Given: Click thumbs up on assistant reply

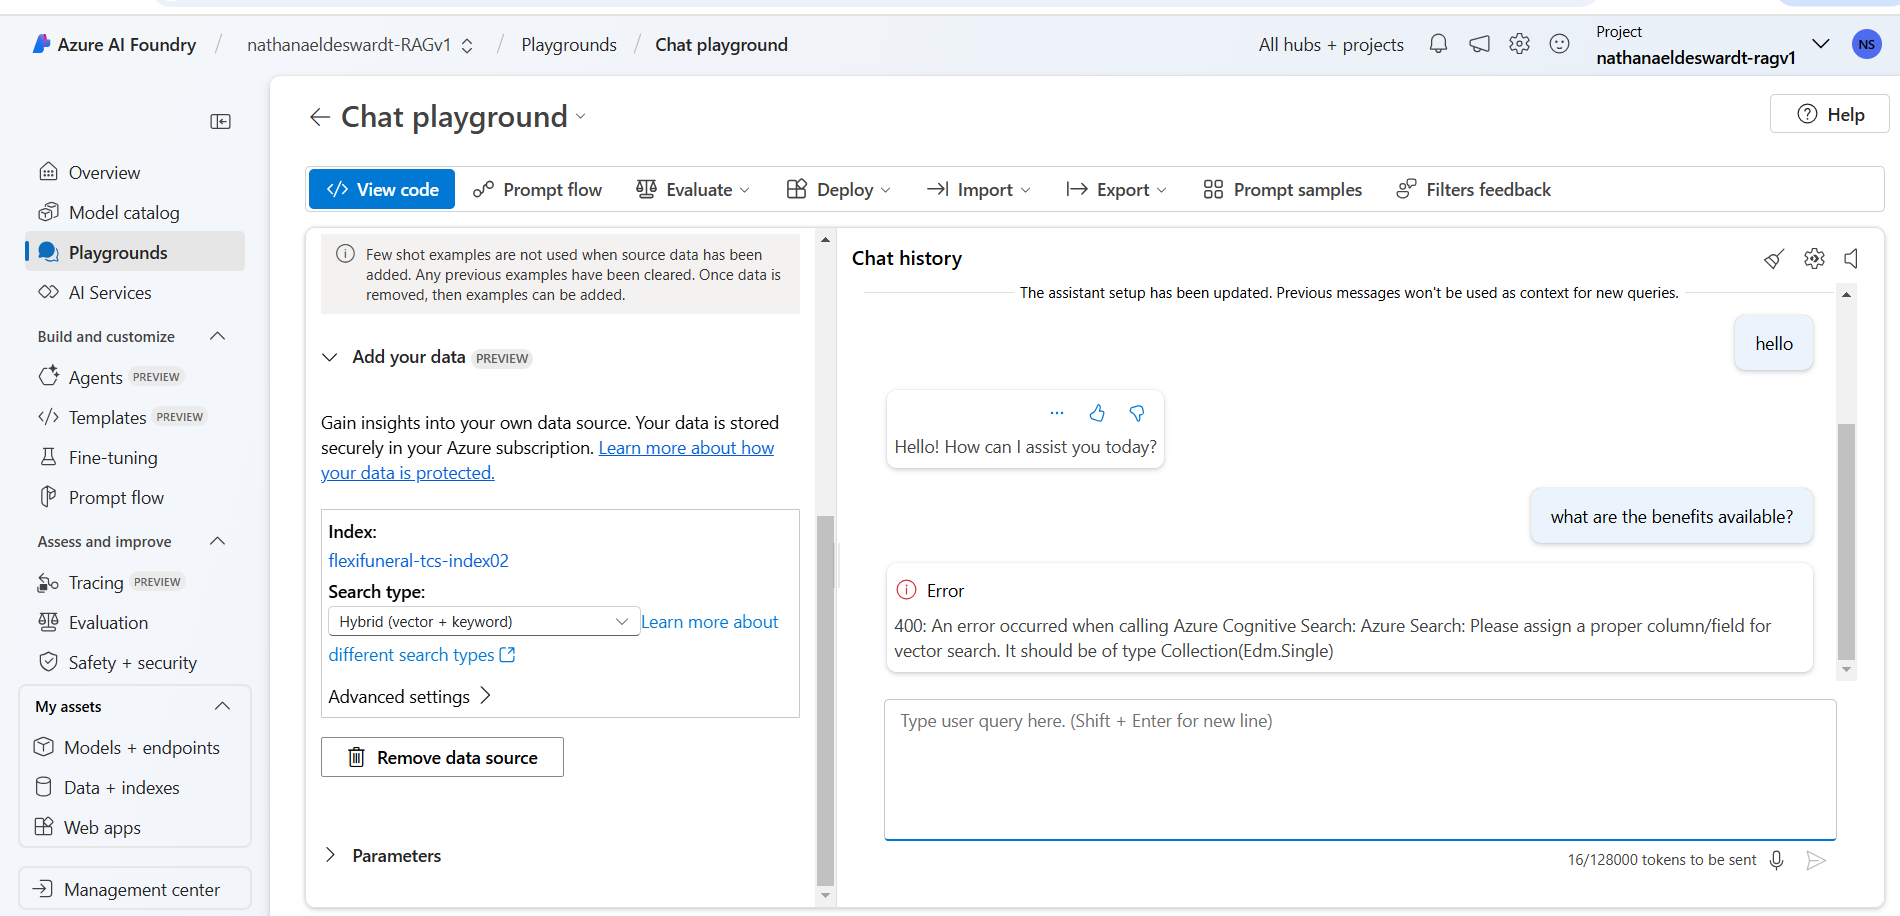Looking at the screenshot, I should (1097, 413).
